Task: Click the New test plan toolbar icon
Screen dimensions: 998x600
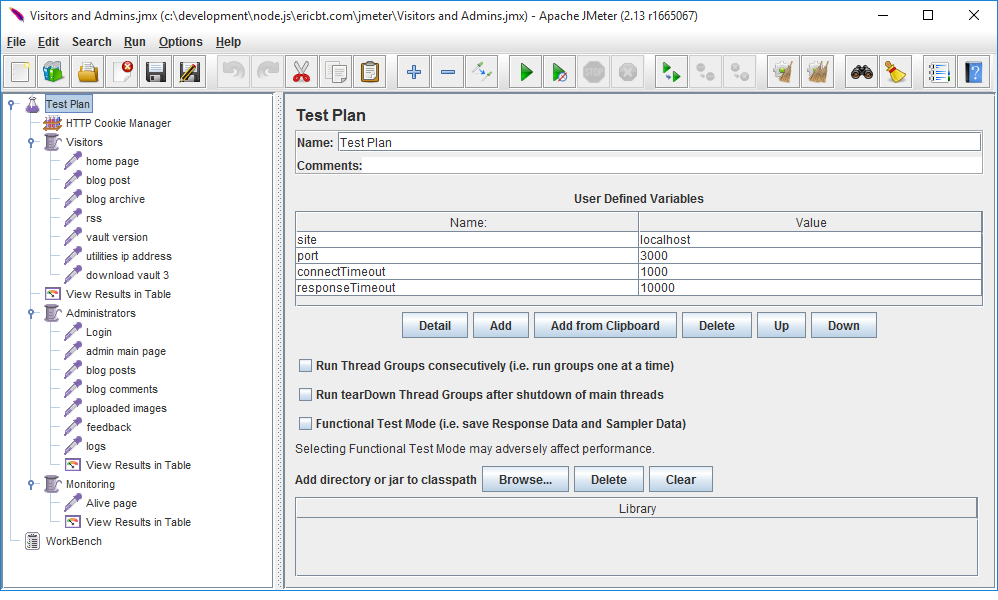Action: 20,72
